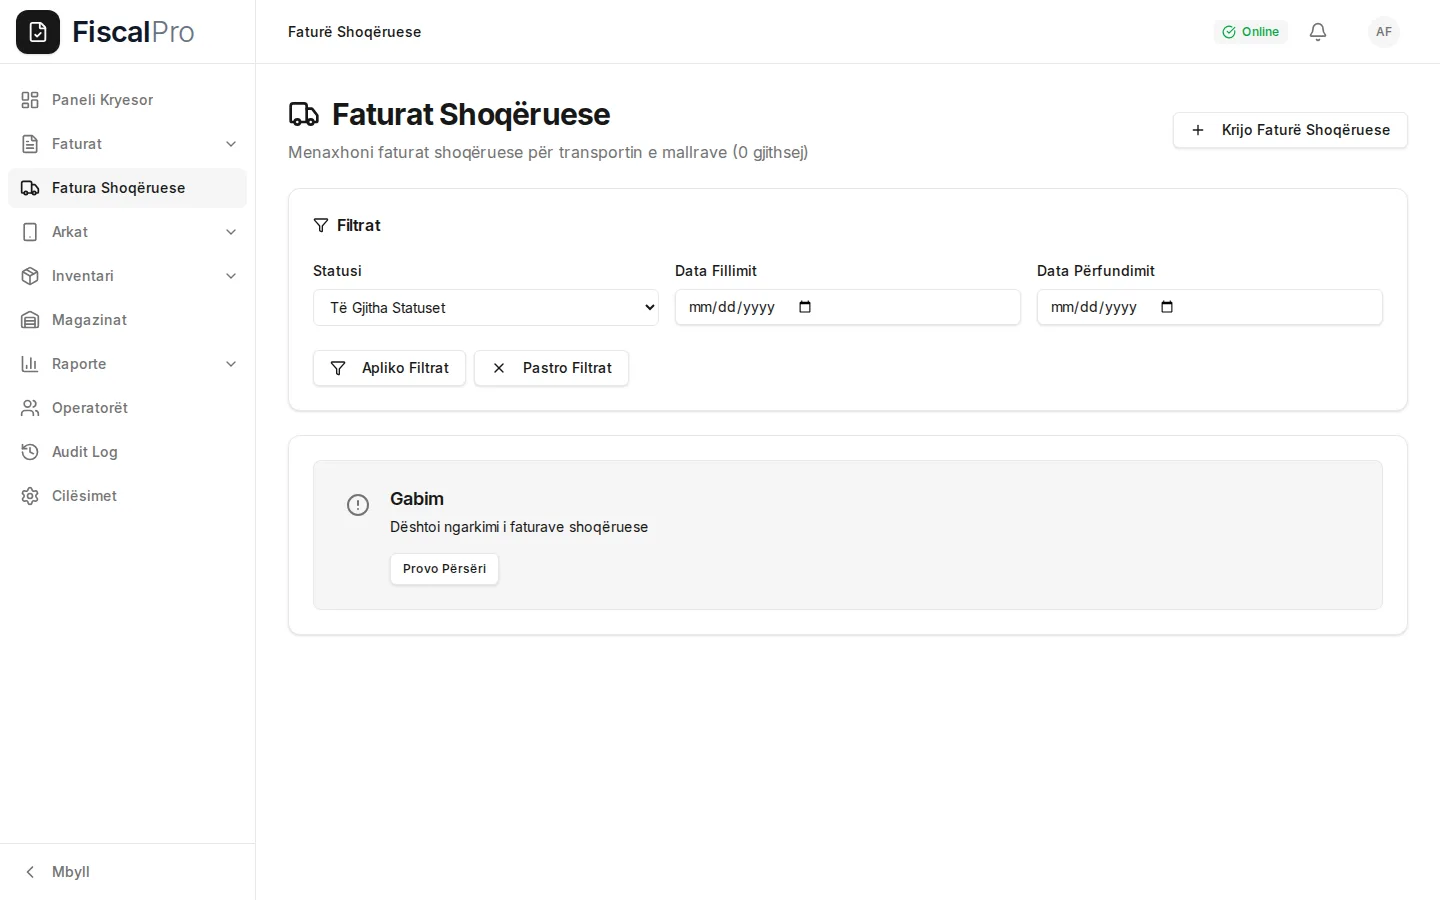Click the Data Përfundimit date field
This screenshot has width=1440, height=900.
click(x=1210, y=307)
